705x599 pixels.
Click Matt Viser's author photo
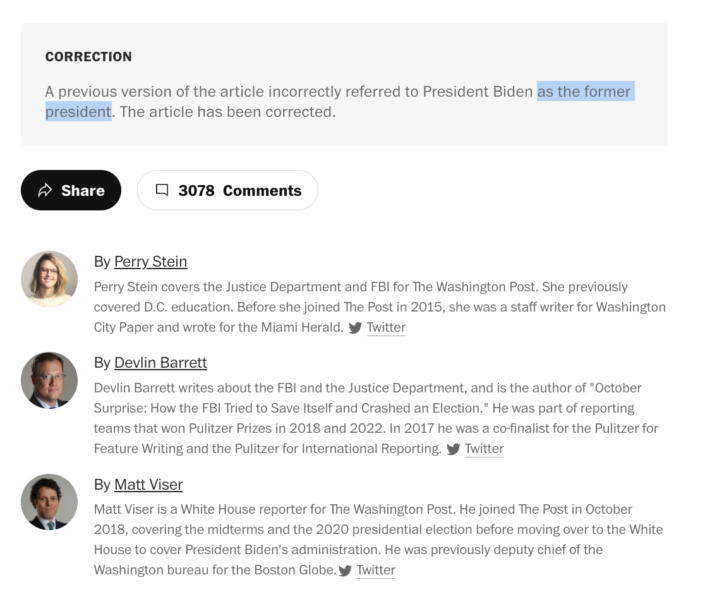point(49,501)
